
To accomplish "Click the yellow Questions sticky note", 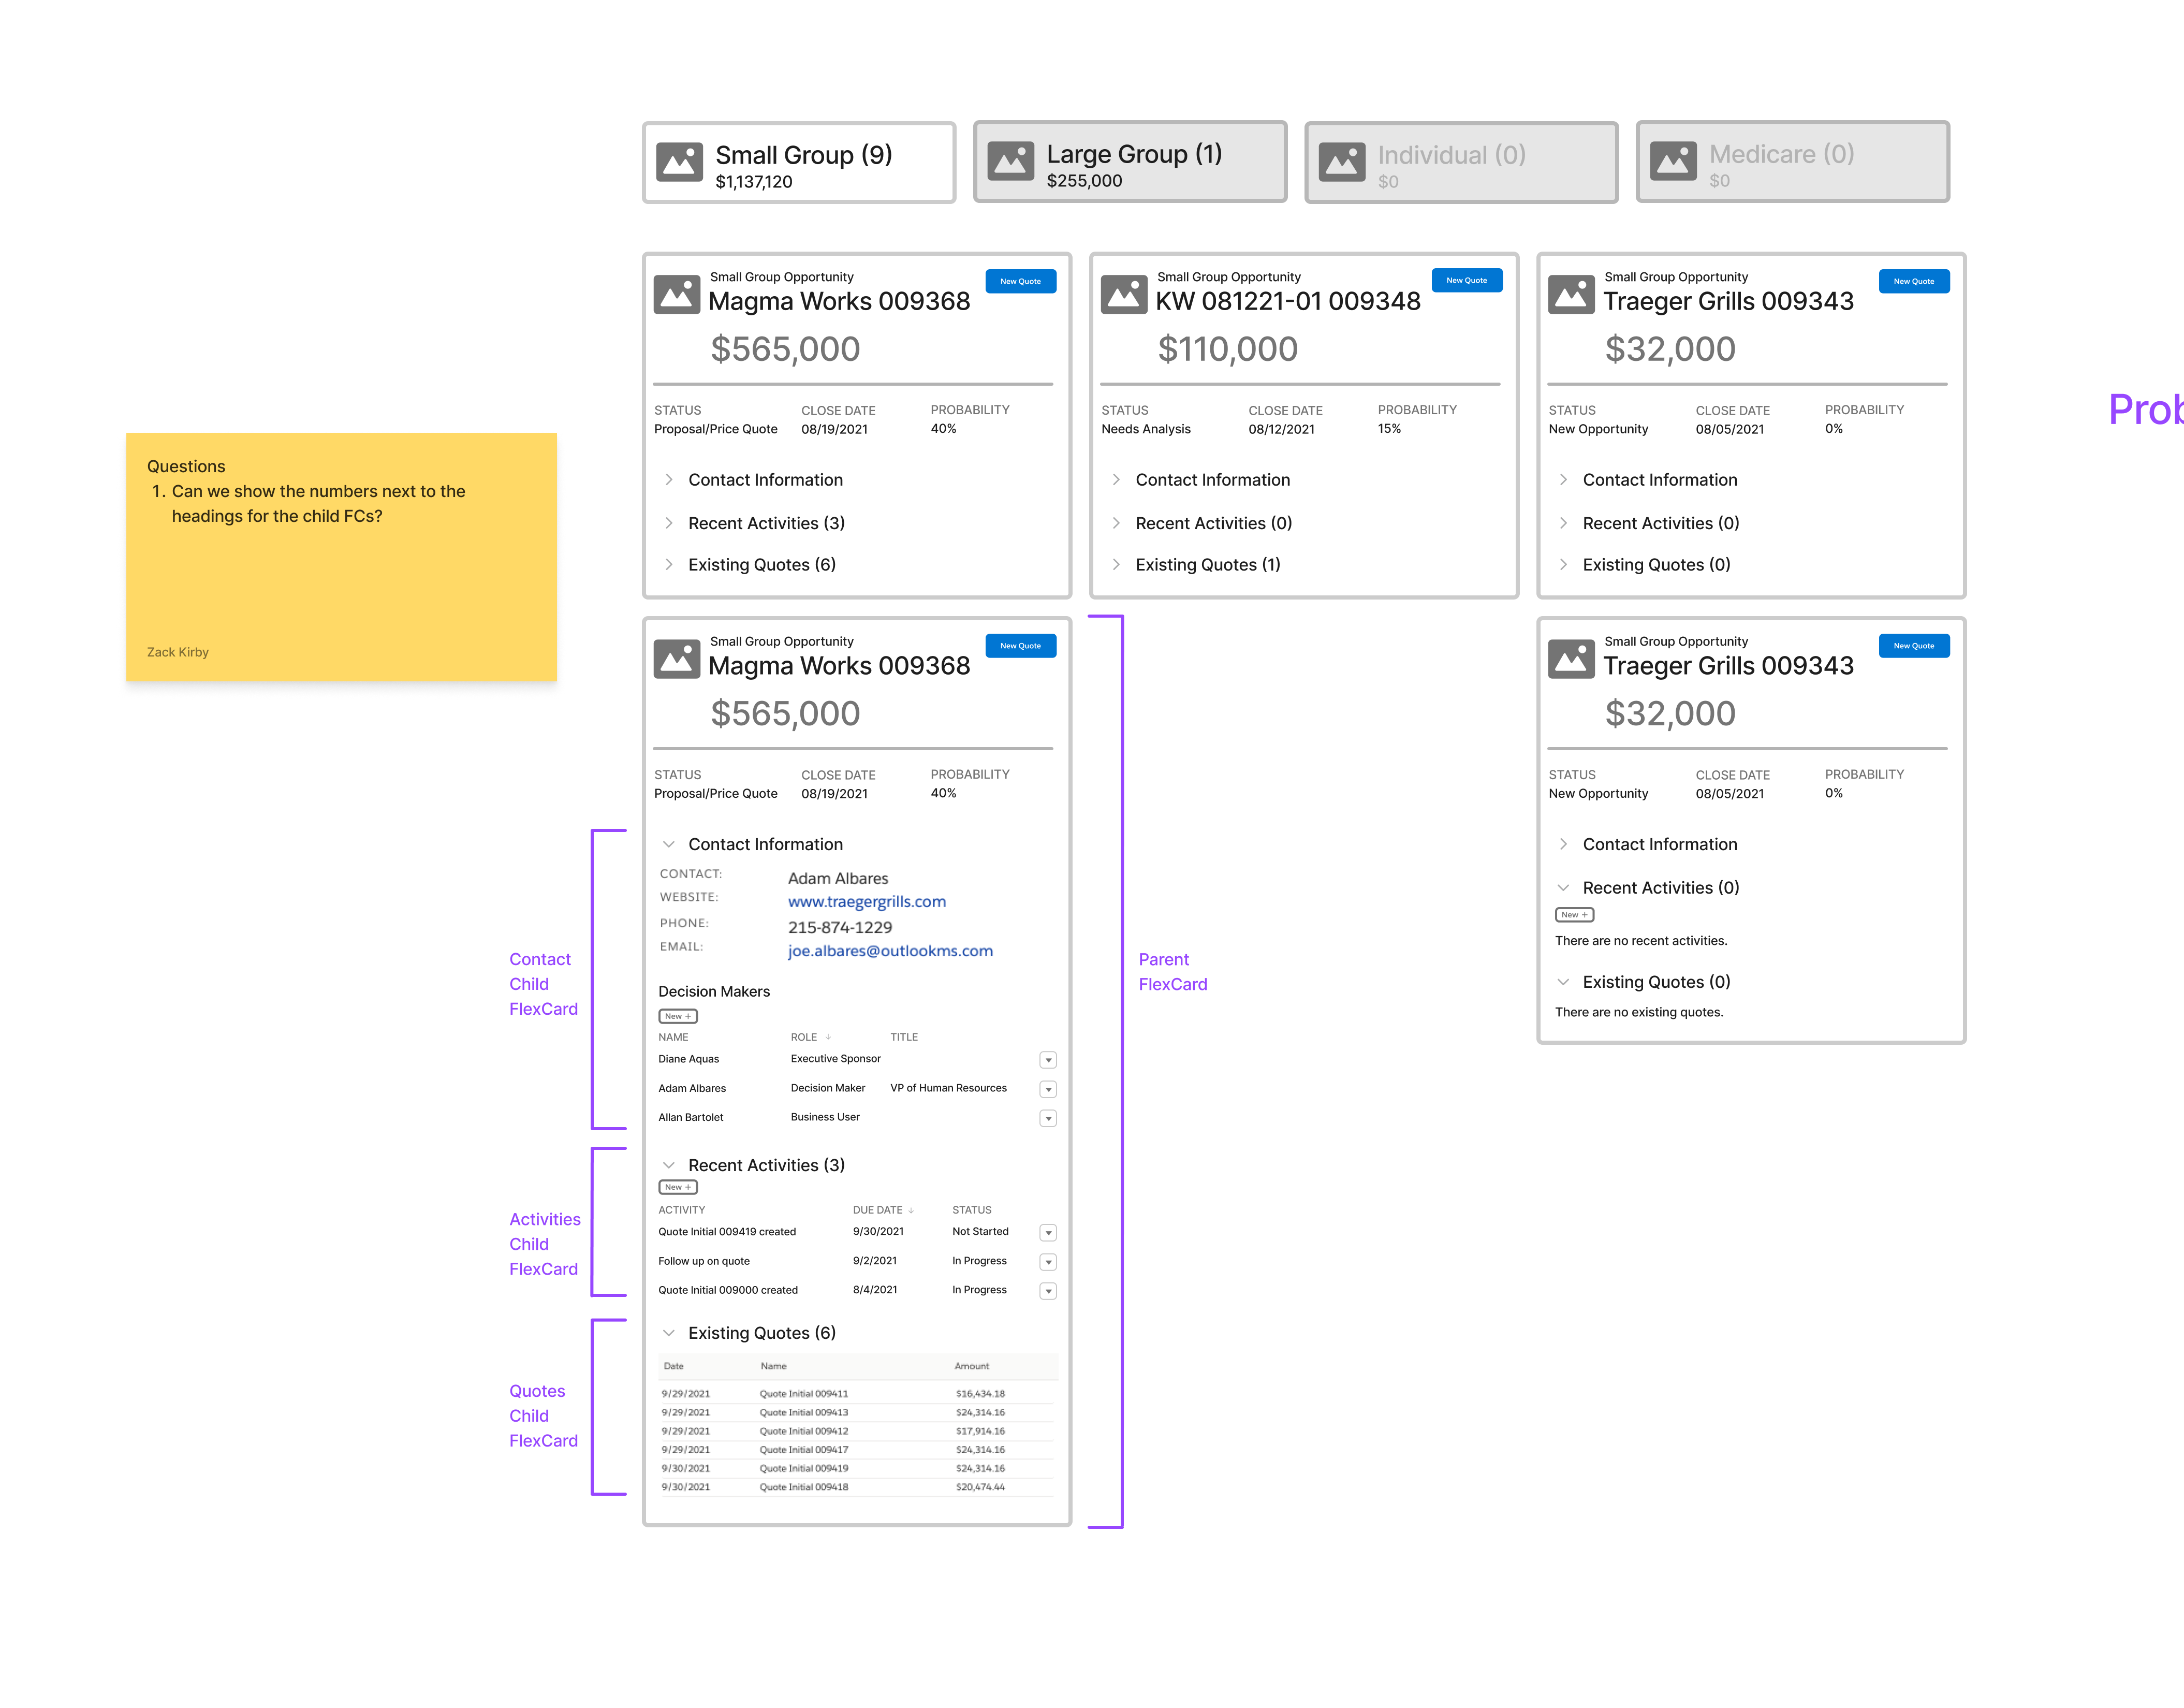I will 341,558.
